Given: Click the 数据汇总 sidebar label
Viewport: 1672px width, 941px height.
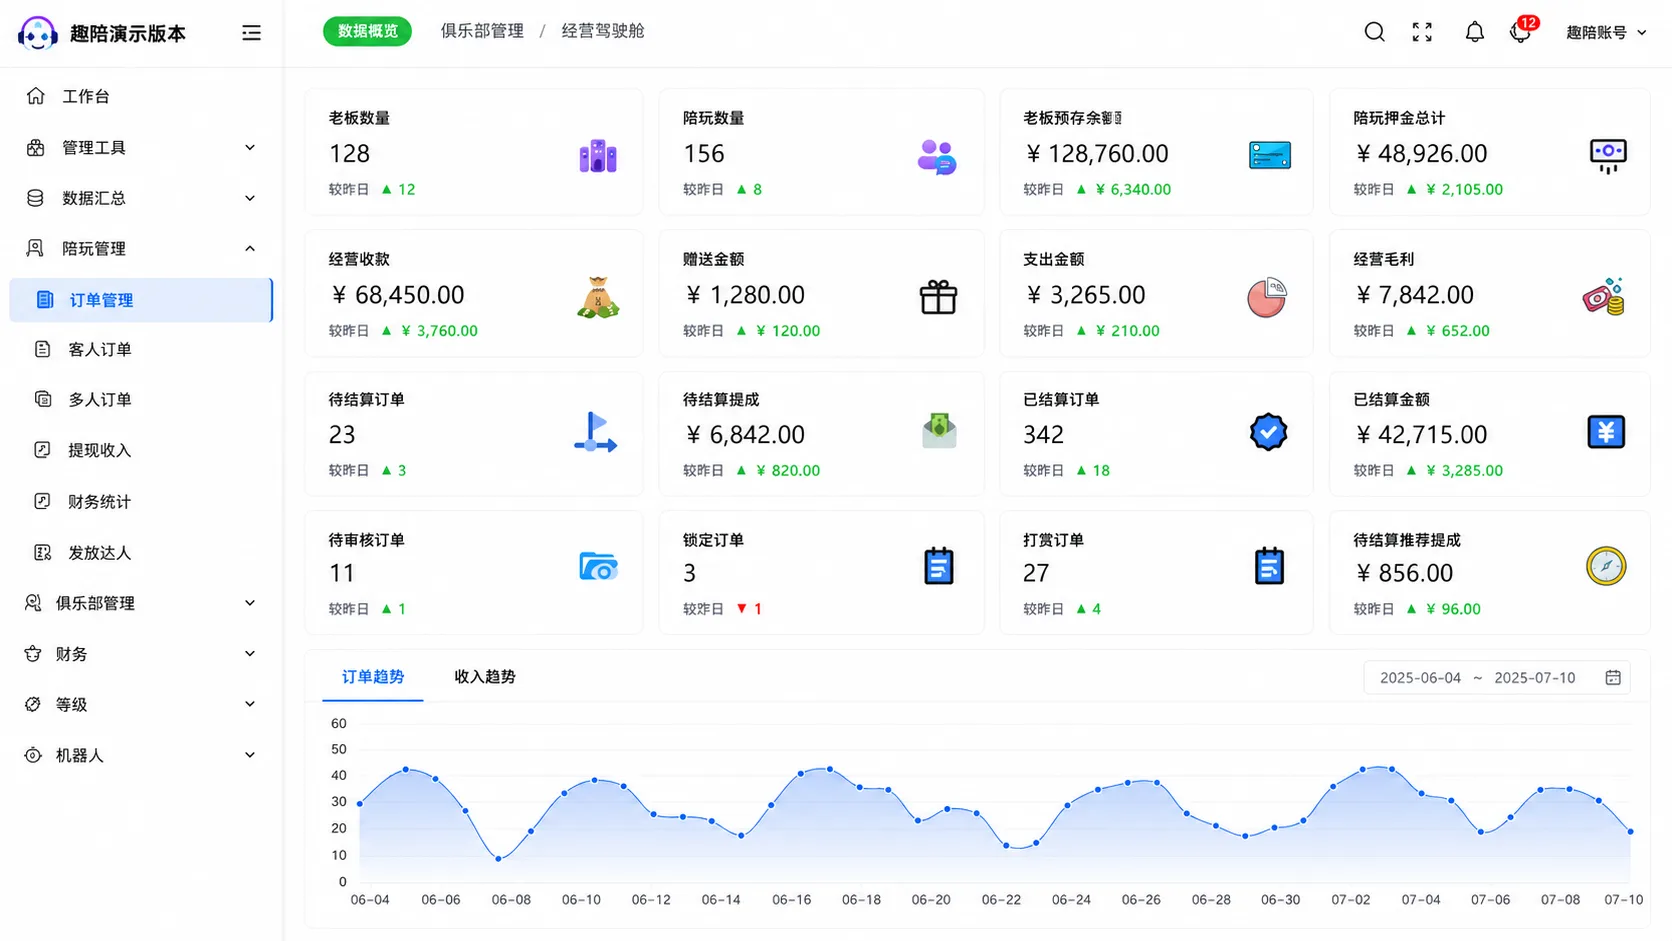Looking at the screenshot, I should 94,198.
